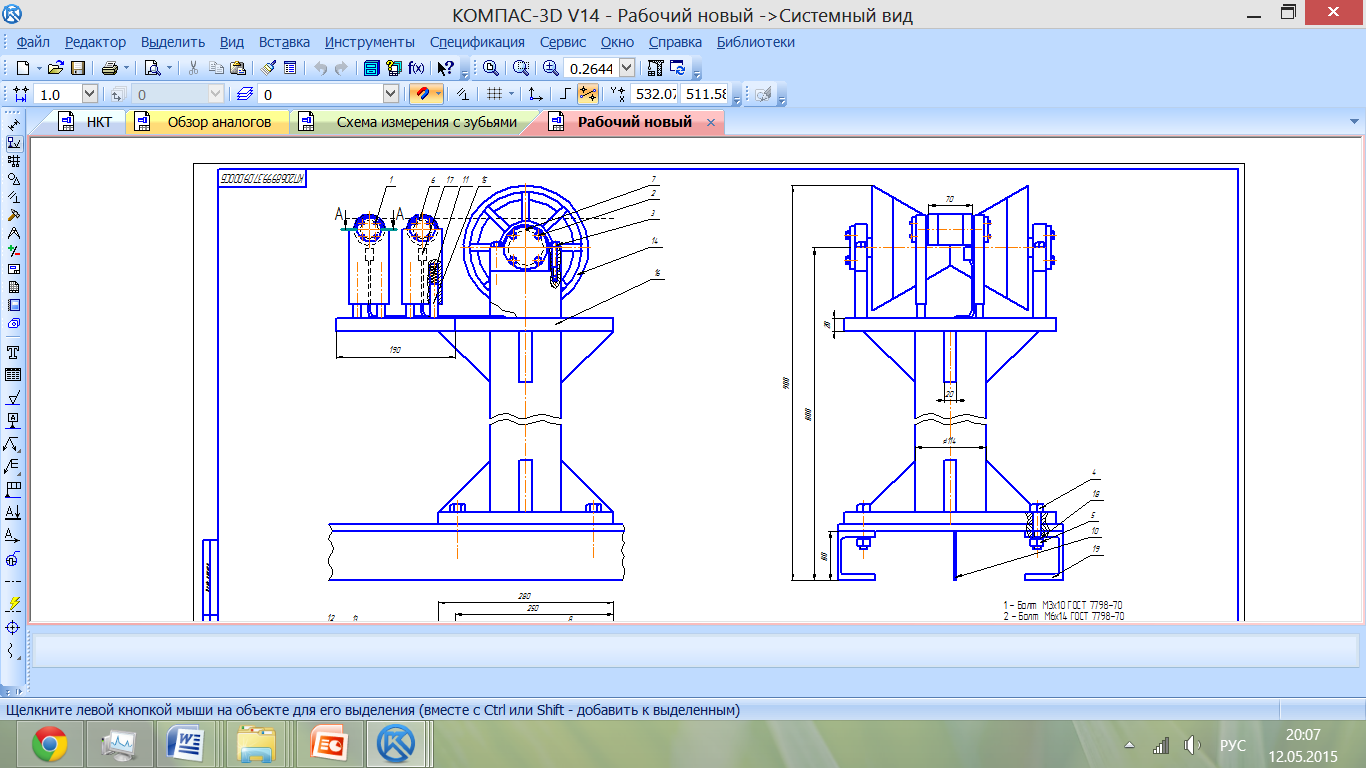Select the text tool 'T' in sidebar

coord(13,353)
